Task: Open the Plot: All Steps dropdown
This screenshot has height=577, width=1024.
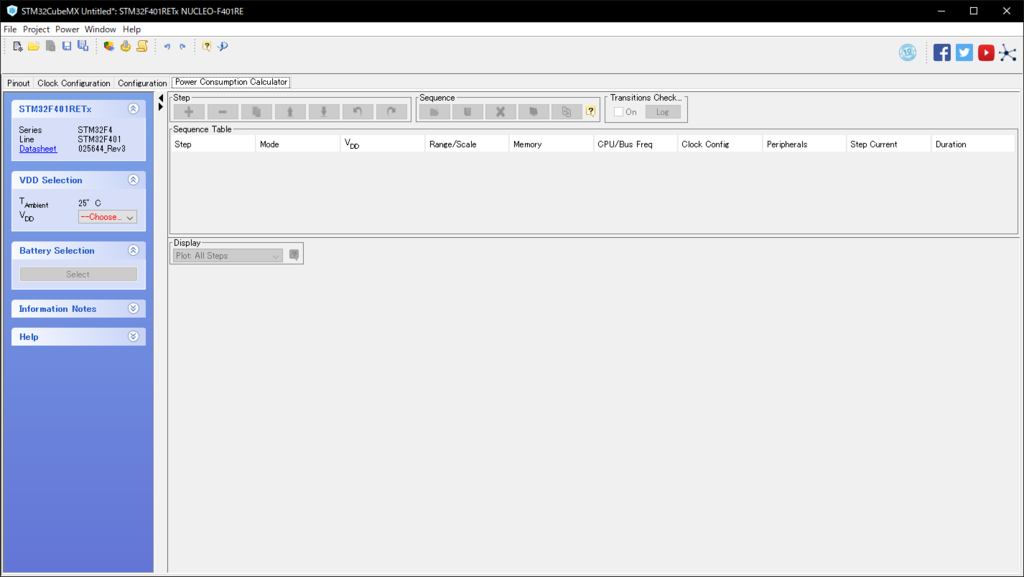Action: click(227, 256)
